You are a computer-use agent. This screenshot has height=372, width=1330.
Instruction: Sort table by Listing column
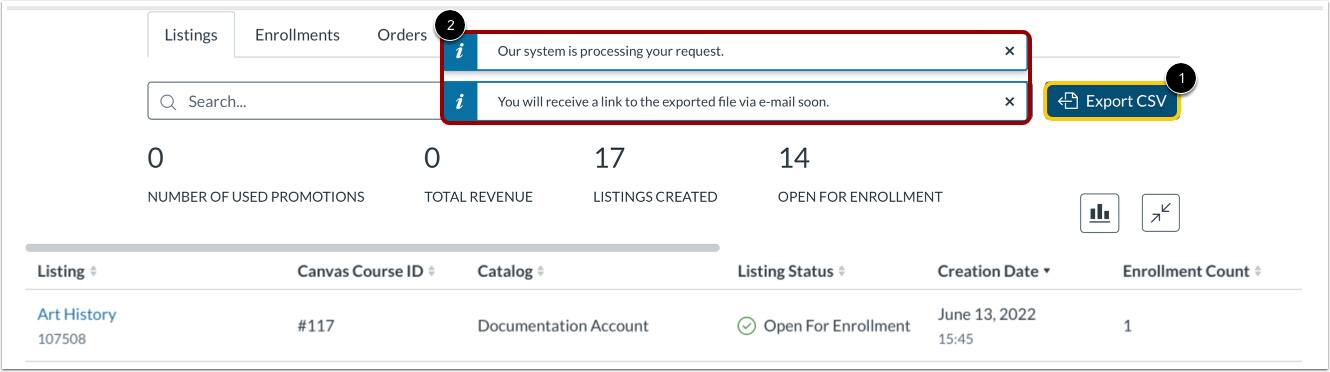[67, 271]
